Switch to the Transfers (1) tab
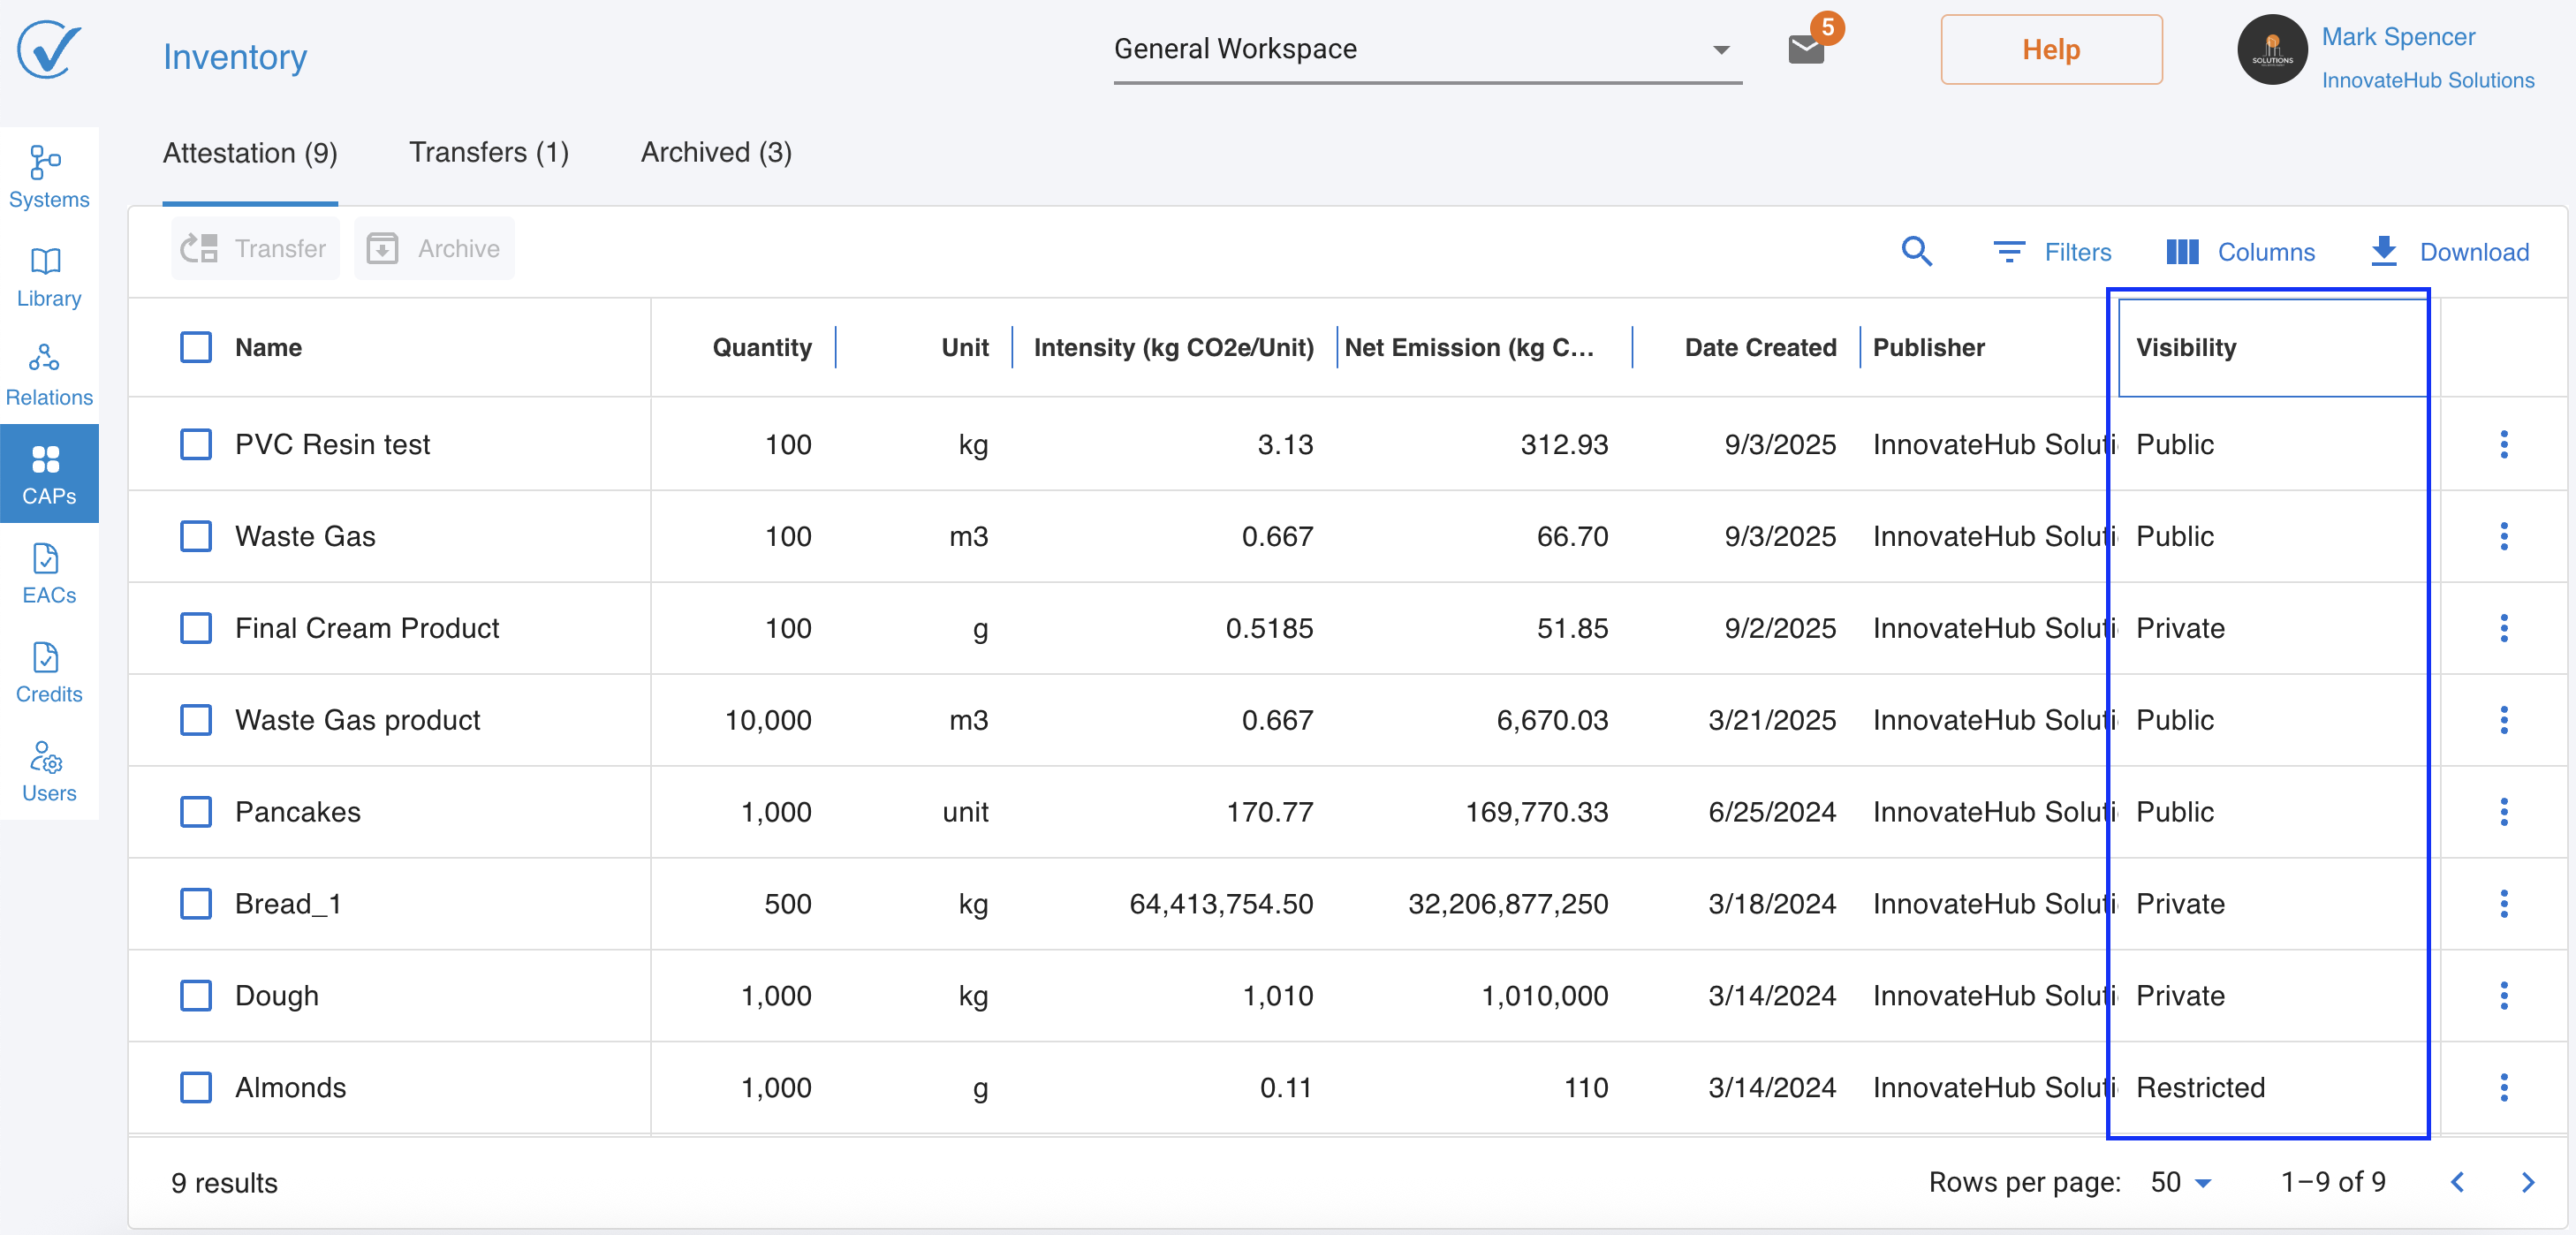This screenshot has height=1235, width=2576. (488, 152)
